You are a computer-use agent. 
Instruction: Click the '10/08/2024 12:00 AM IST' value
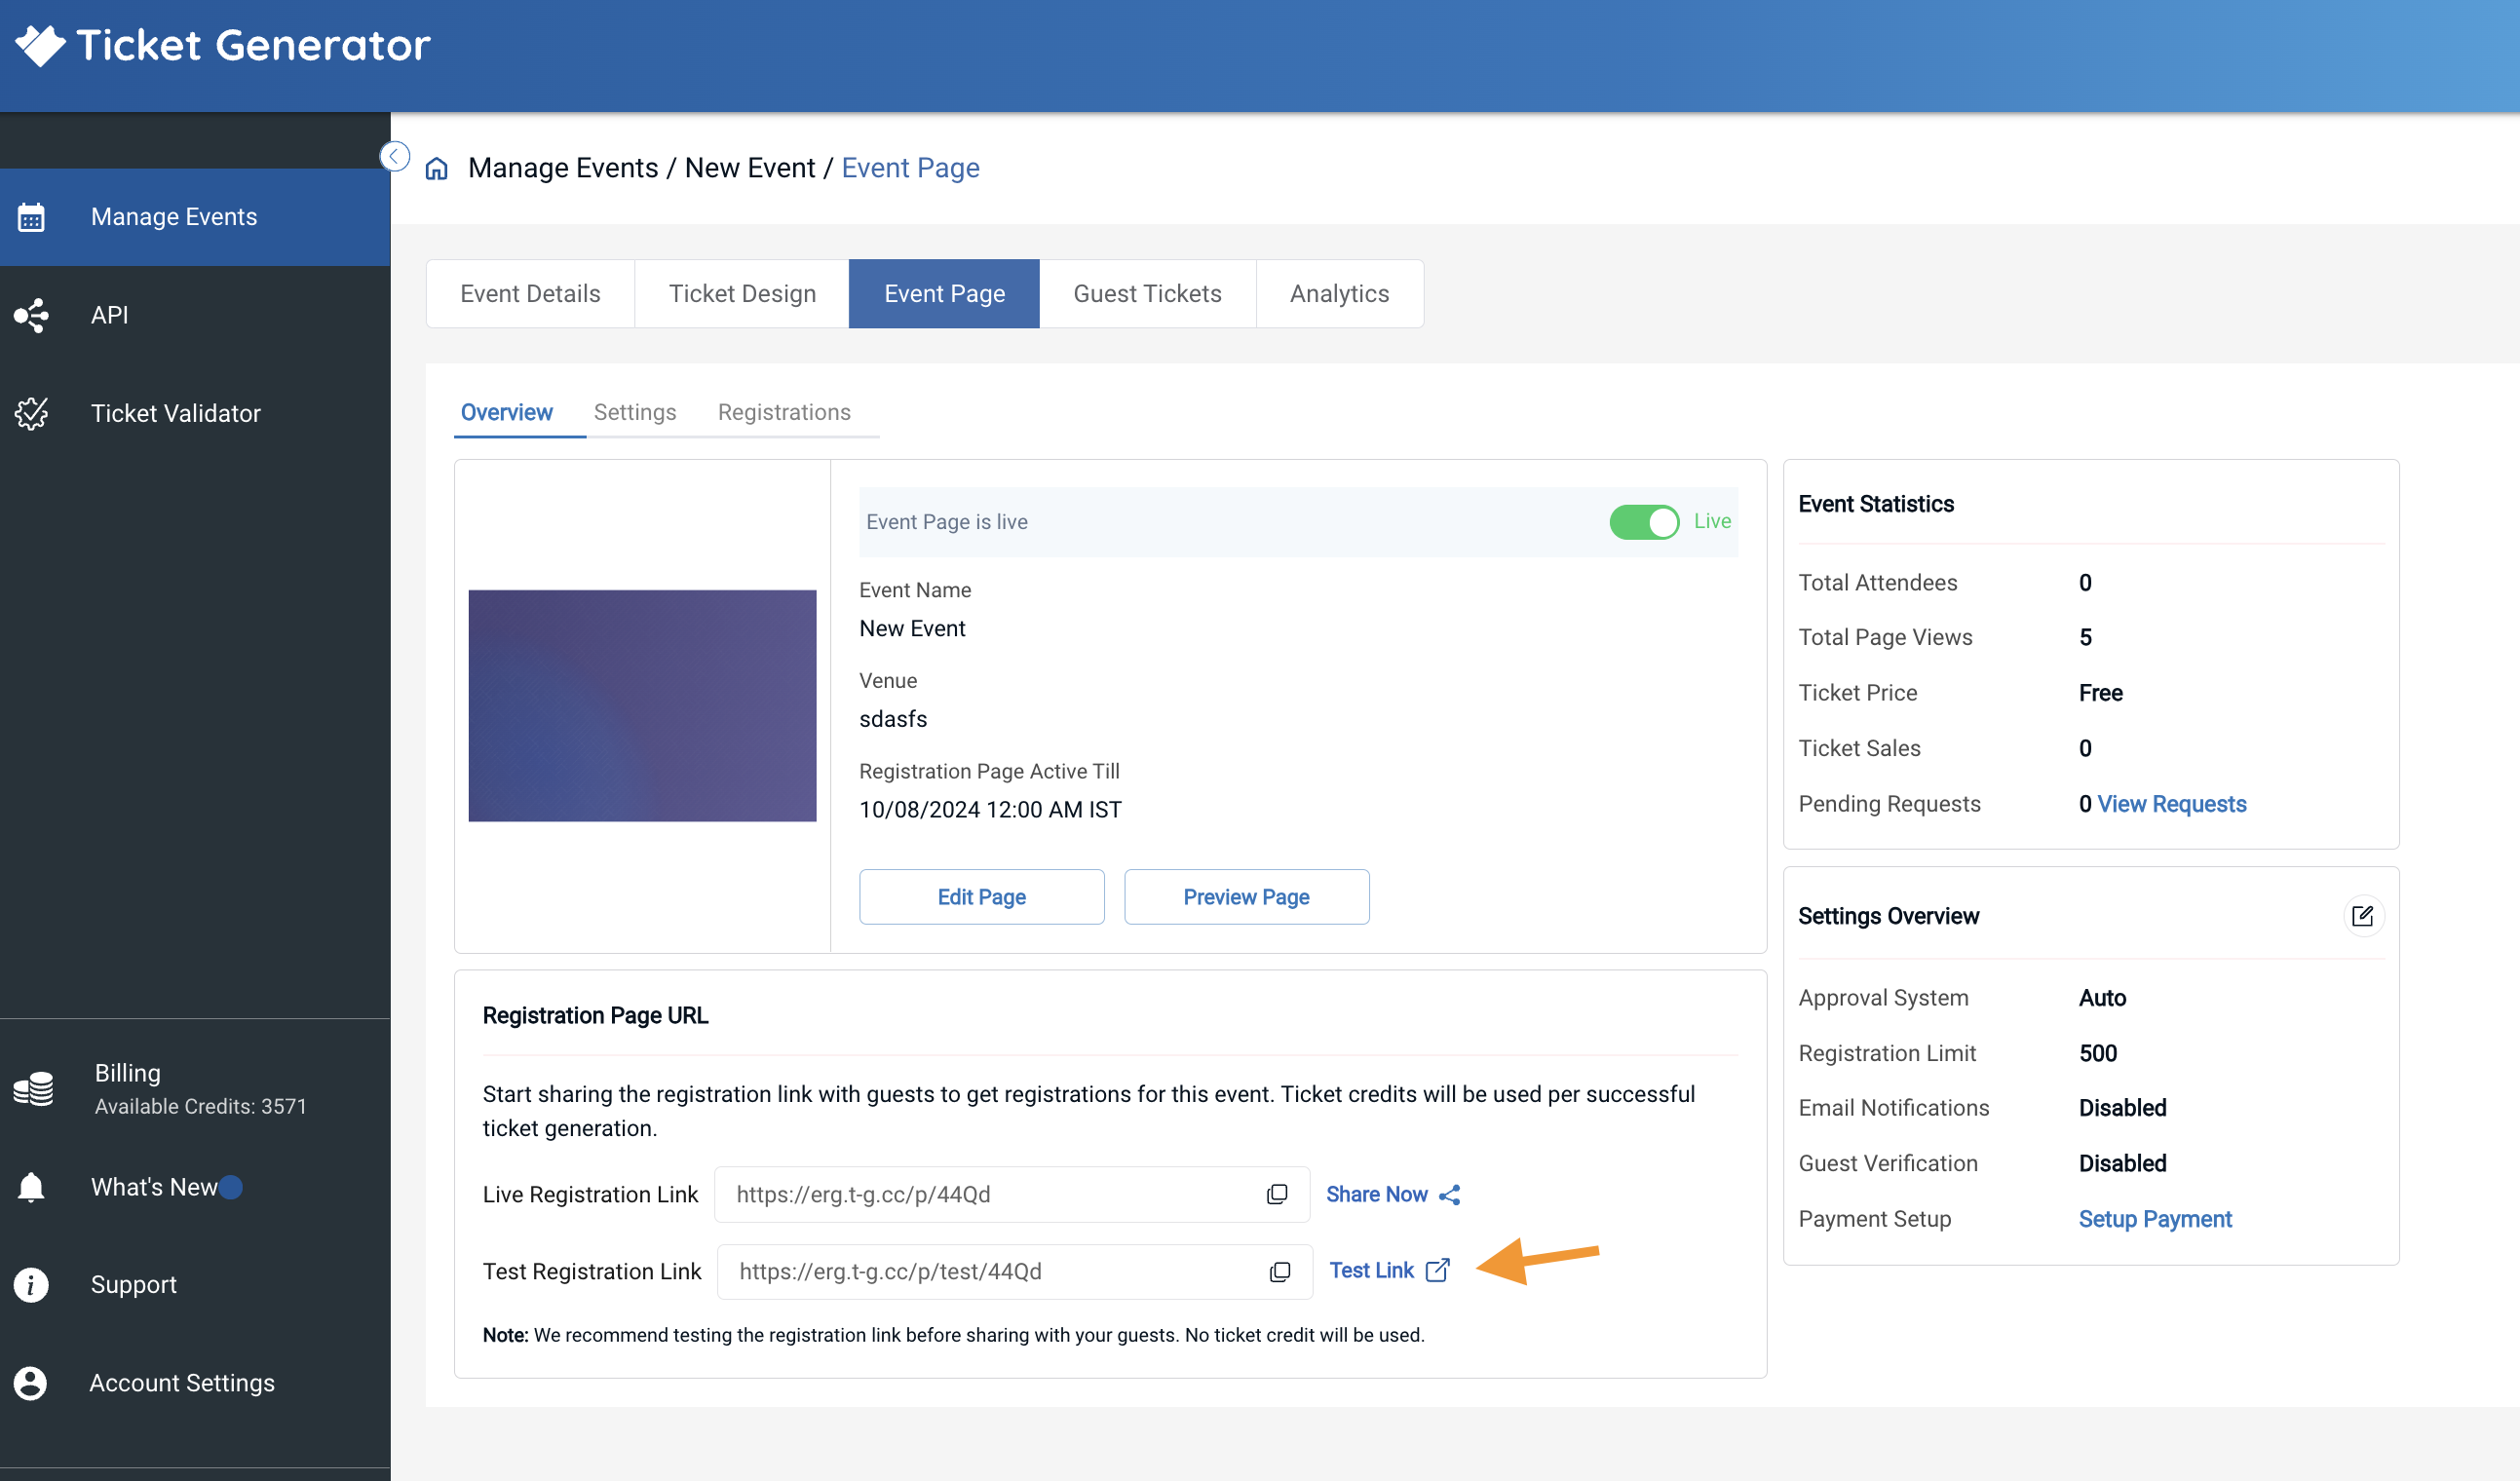tap(990, 810)
